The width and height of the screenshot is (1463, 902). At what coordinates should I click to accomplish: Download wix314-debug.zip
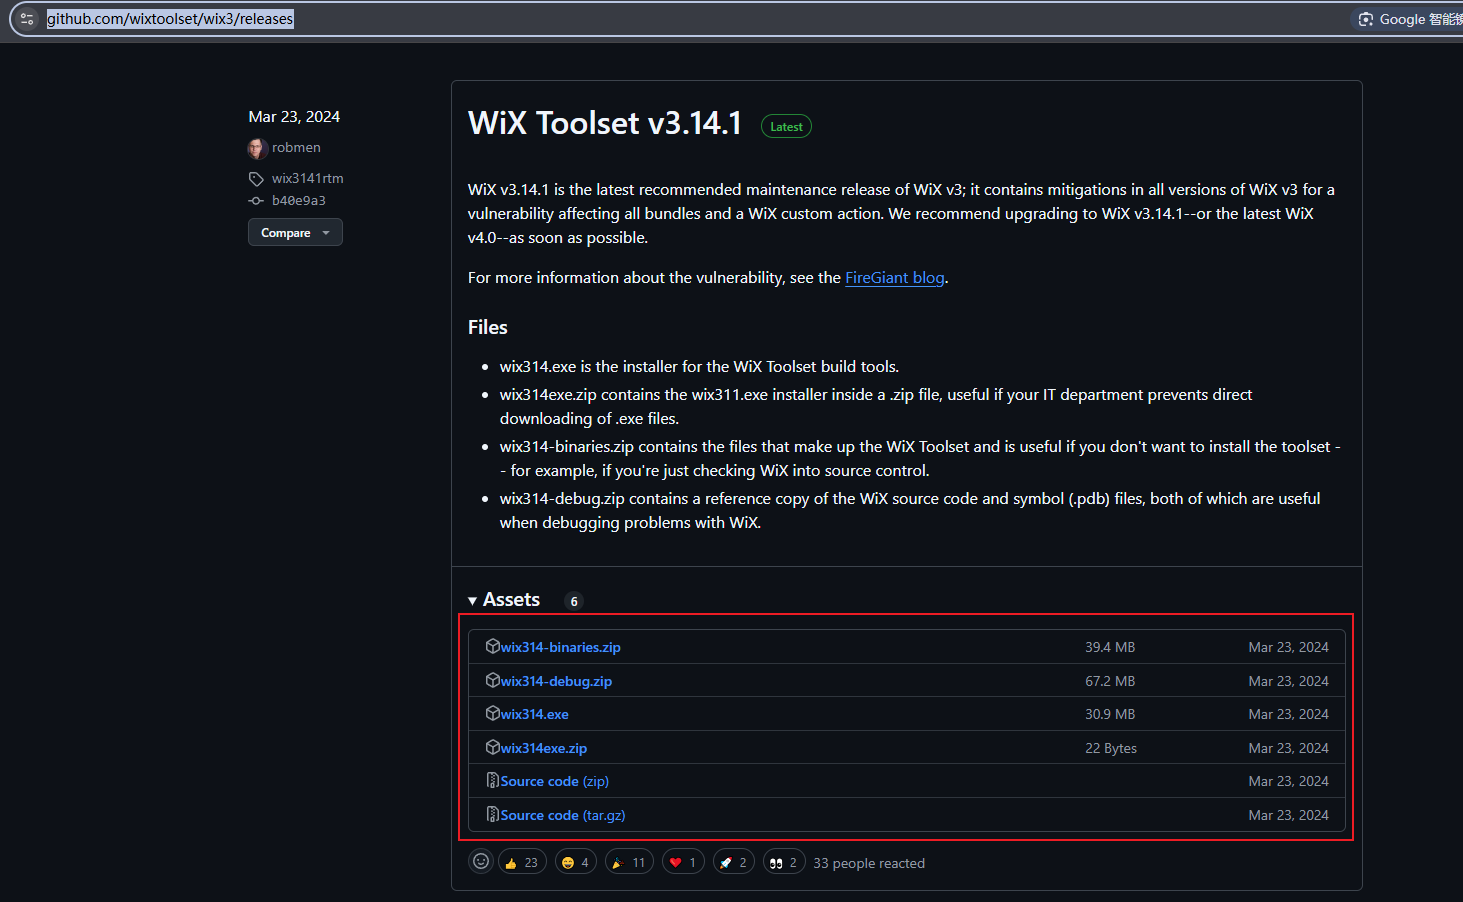pos(556,681)
